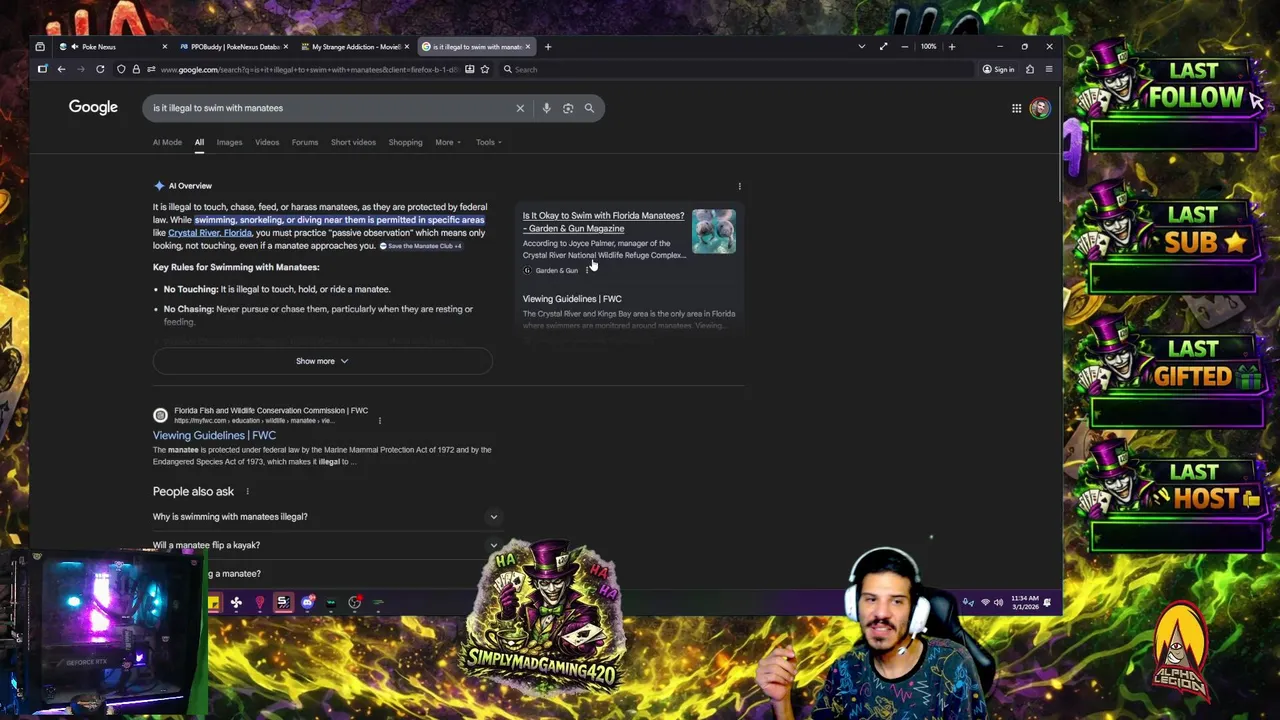1280x720 pixels.
Task: Open the notification bell in system tray
Action: 1047,602
